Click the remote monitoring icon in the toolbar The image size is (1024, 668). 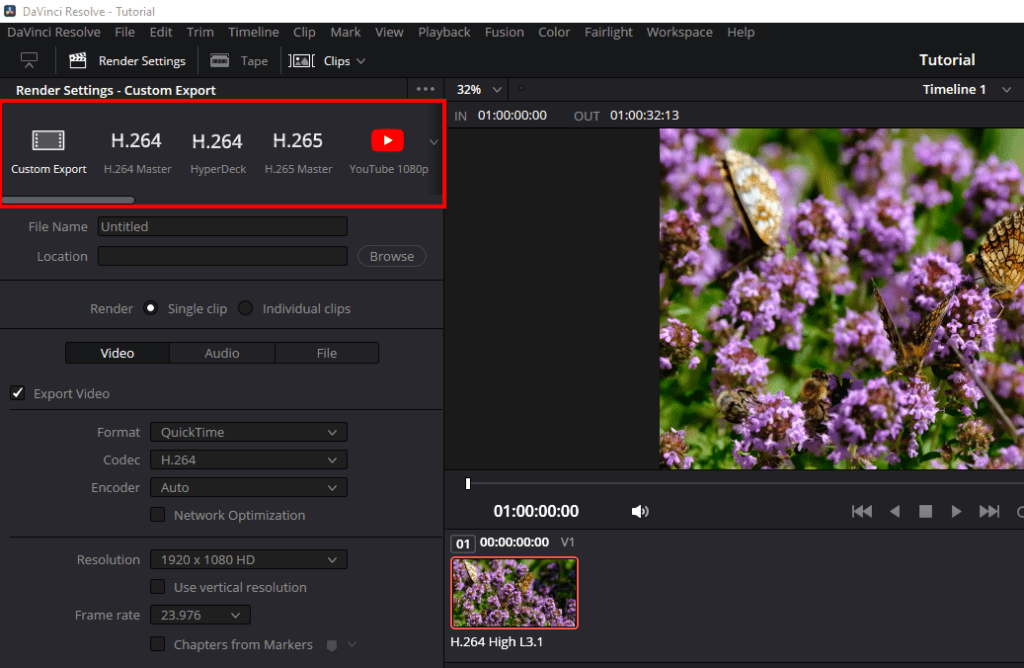coord(28,60)
